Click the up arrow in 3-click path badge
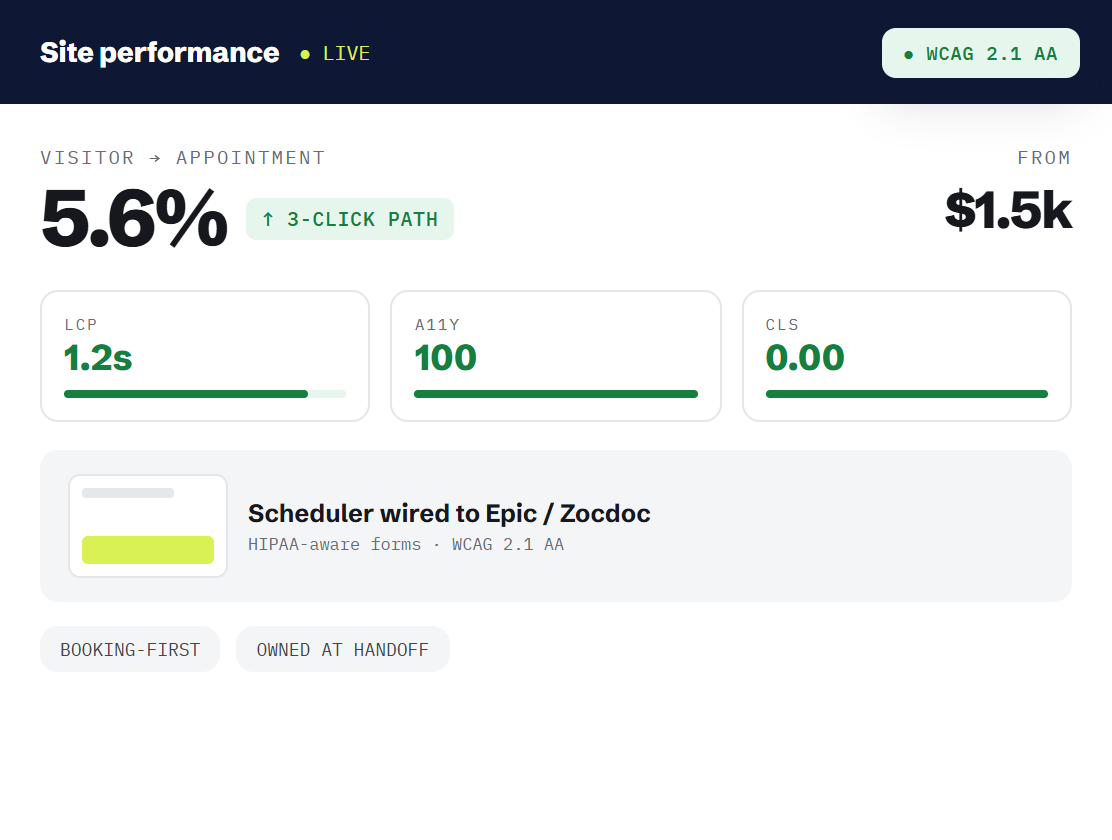Screen dimensions: 1112x840 coord(268,219)
